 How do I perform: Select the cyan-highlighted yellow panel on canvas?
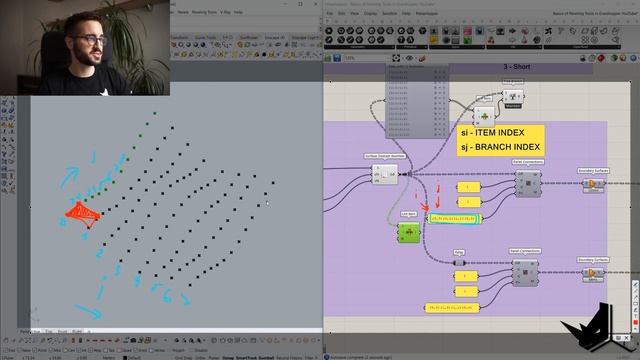pos(454,219)
